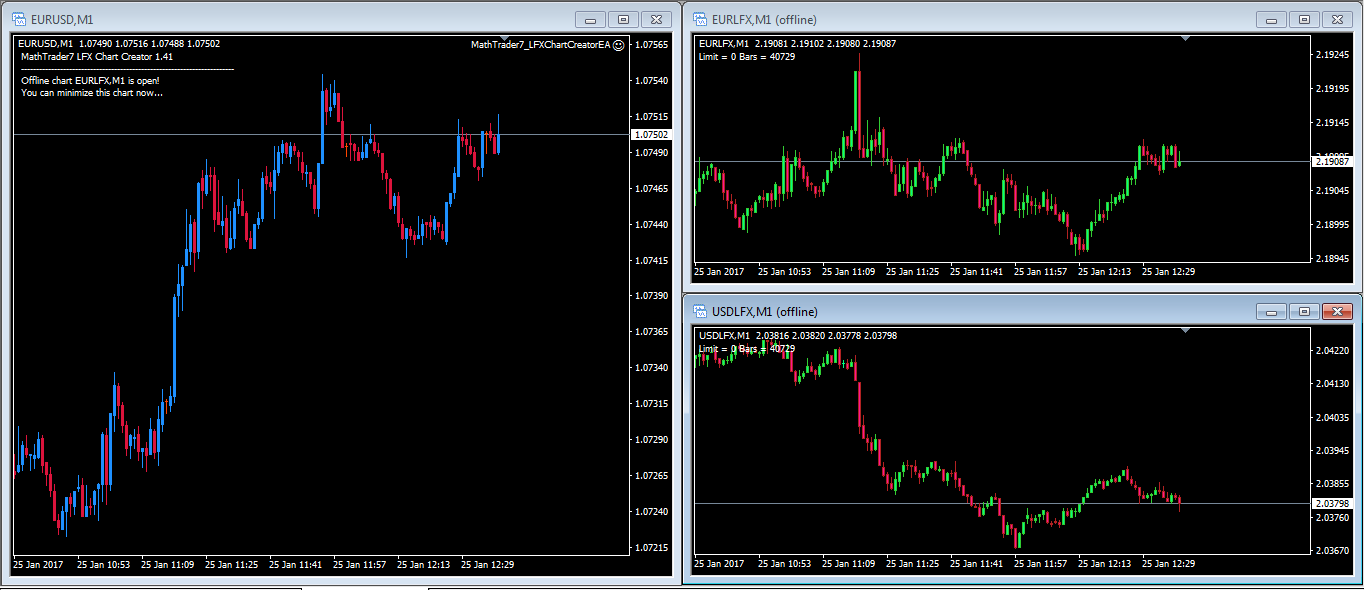Click '25 Jan 12:13' on EURLFX time axis
The image size is (1364, 590).
pos(1104,271)
